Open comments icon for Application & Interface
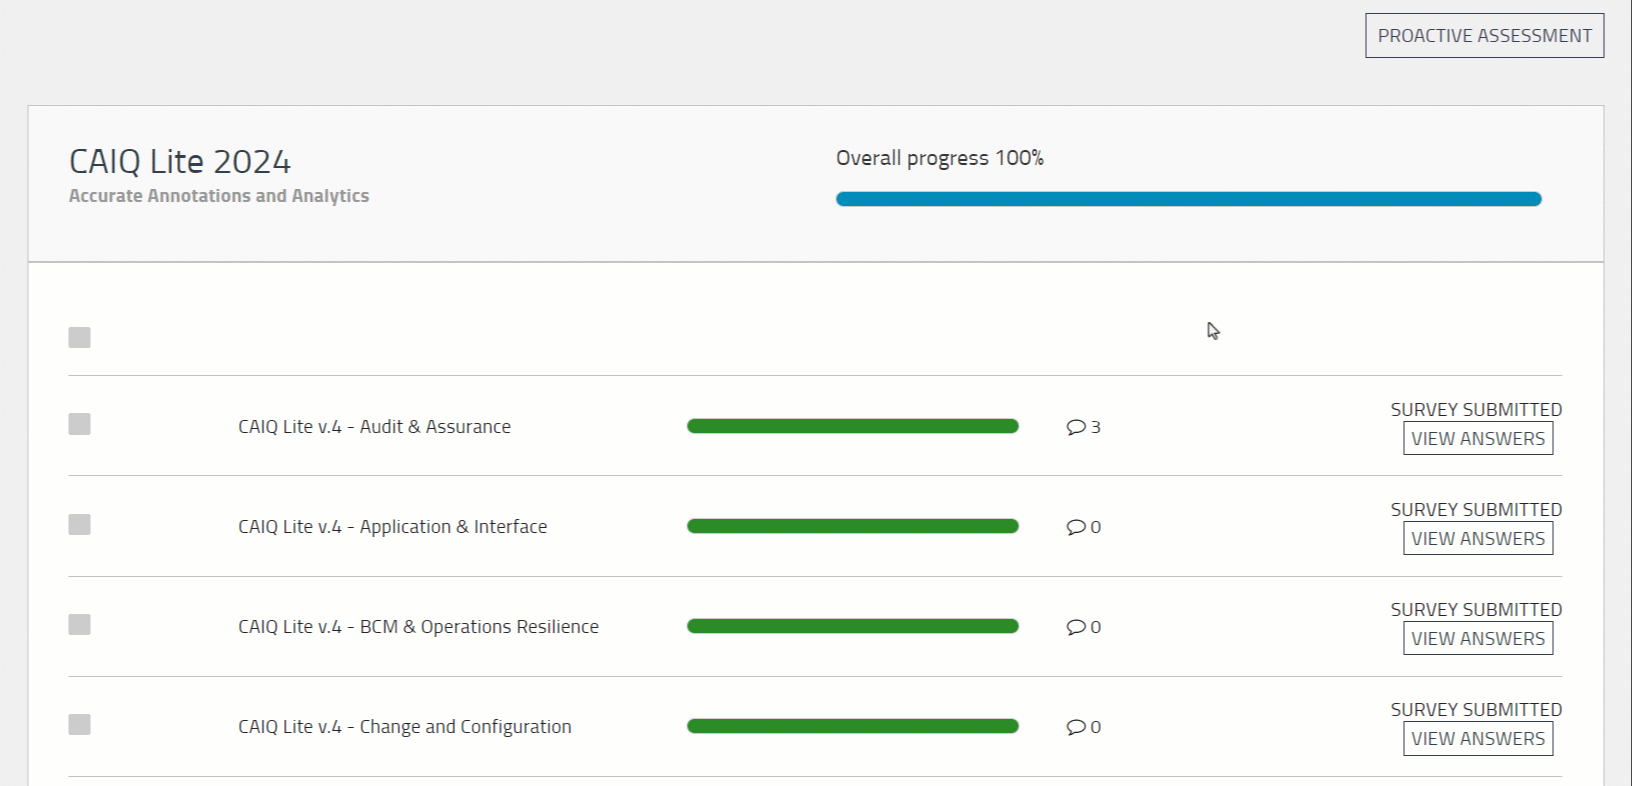Image resolution: width=1632 pixels, height=786 pixels. [x=1076, y=527]
